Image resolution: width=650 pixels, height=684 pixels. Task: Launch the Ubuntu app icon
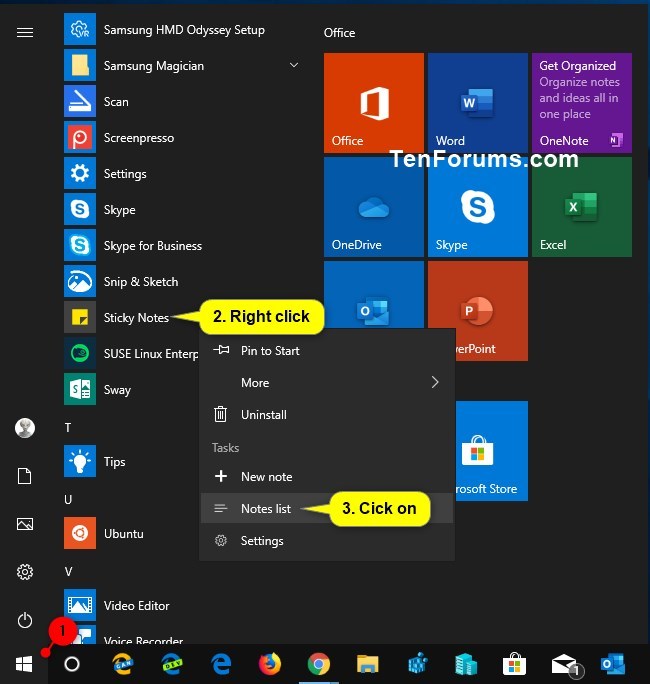tap(80, 533)
